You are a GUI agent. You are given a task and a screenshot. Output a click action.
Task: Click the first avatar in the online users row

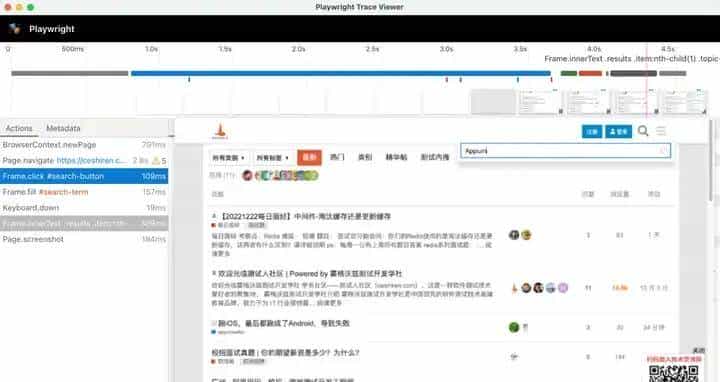248,175
